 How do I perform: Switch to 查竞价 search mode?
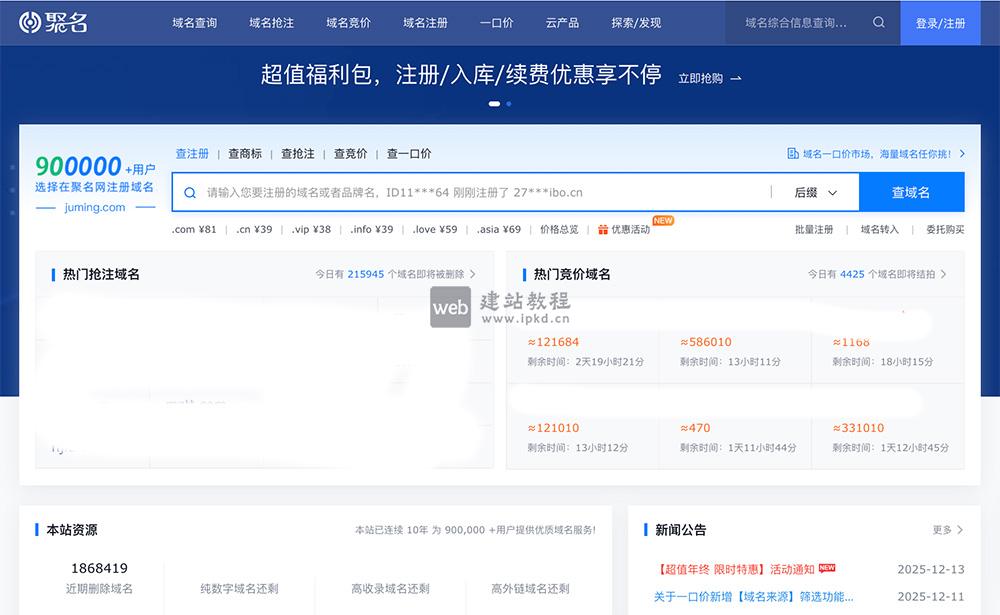pyautogui.click(x=349, y=153)
